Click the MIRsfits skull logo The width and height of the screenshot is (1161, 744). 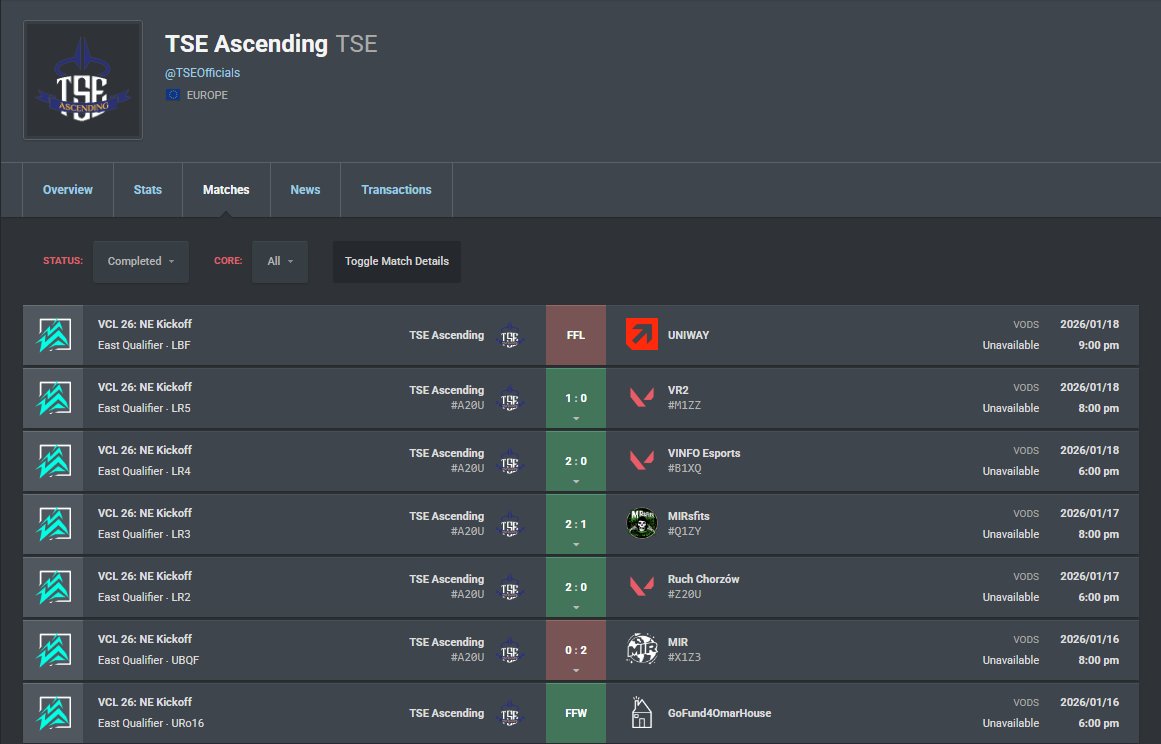click(x=641, y=523)
